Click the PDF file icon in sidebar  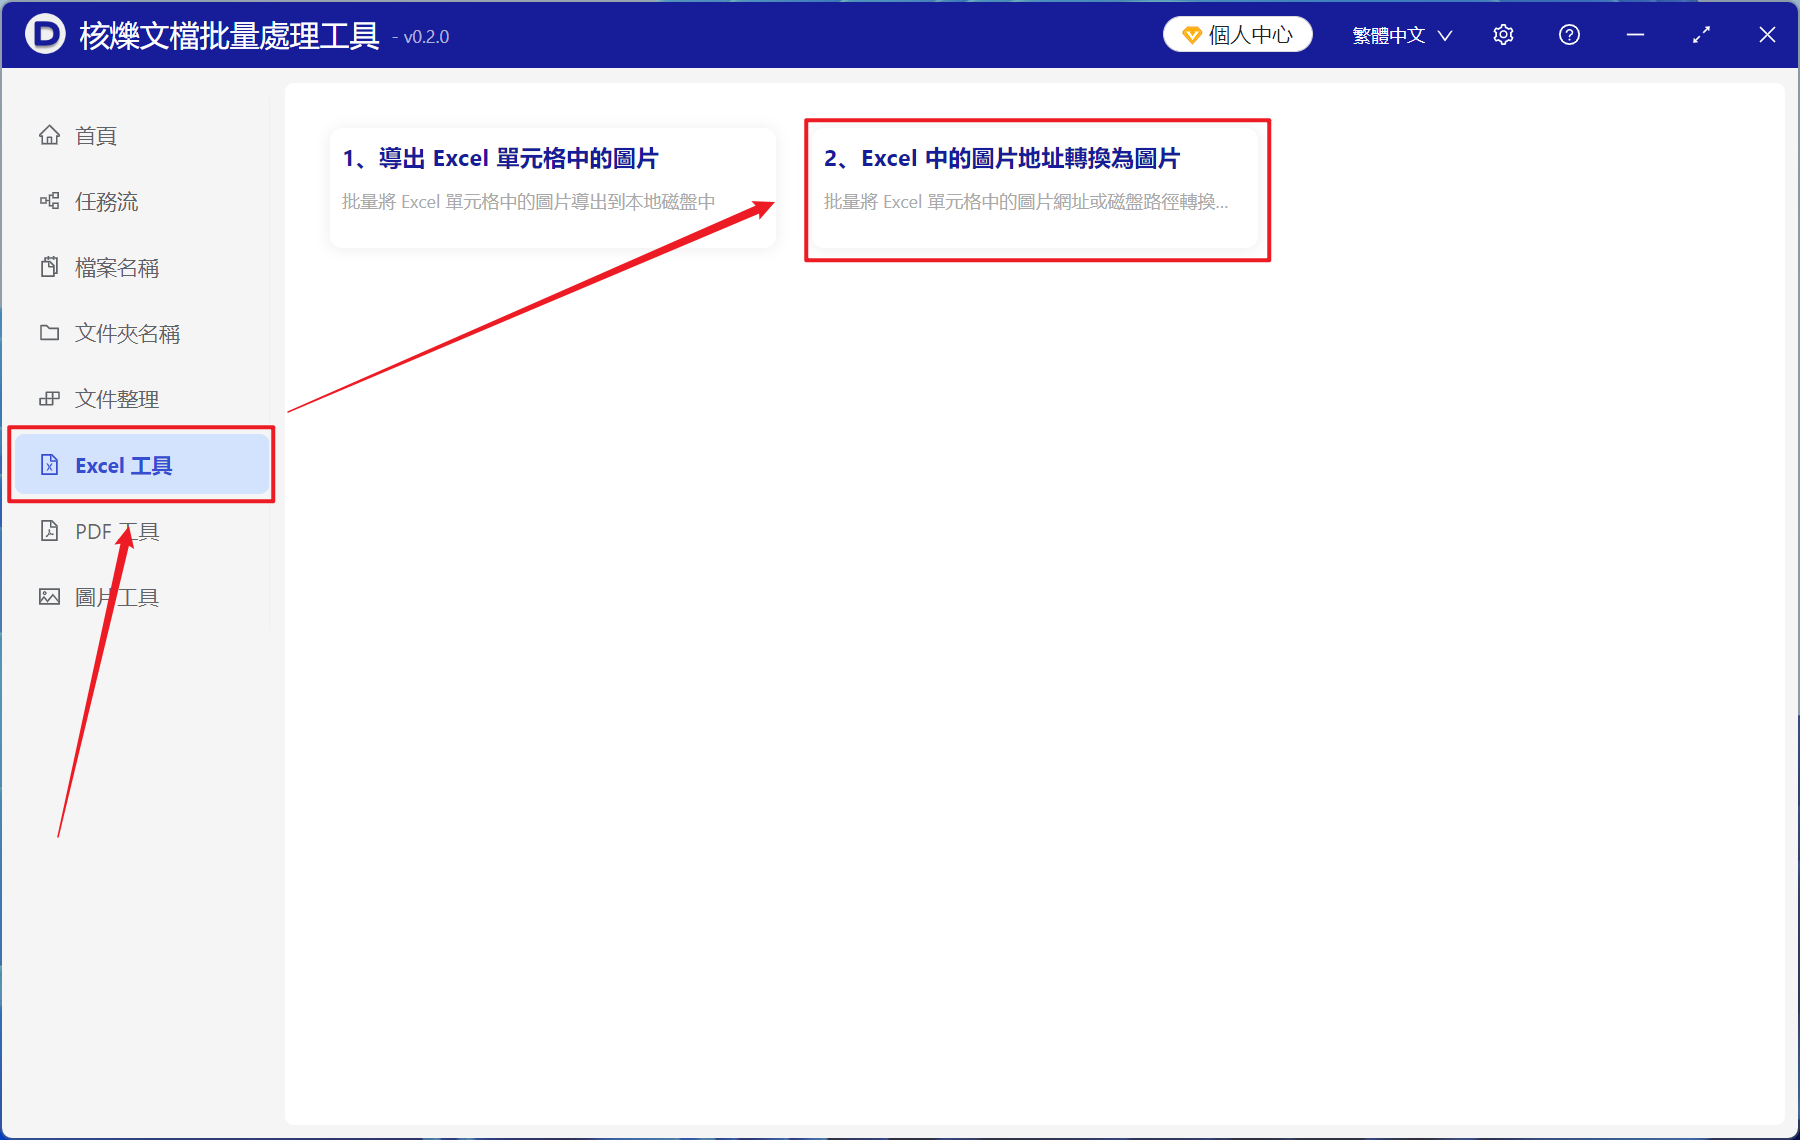coord(49,531)
